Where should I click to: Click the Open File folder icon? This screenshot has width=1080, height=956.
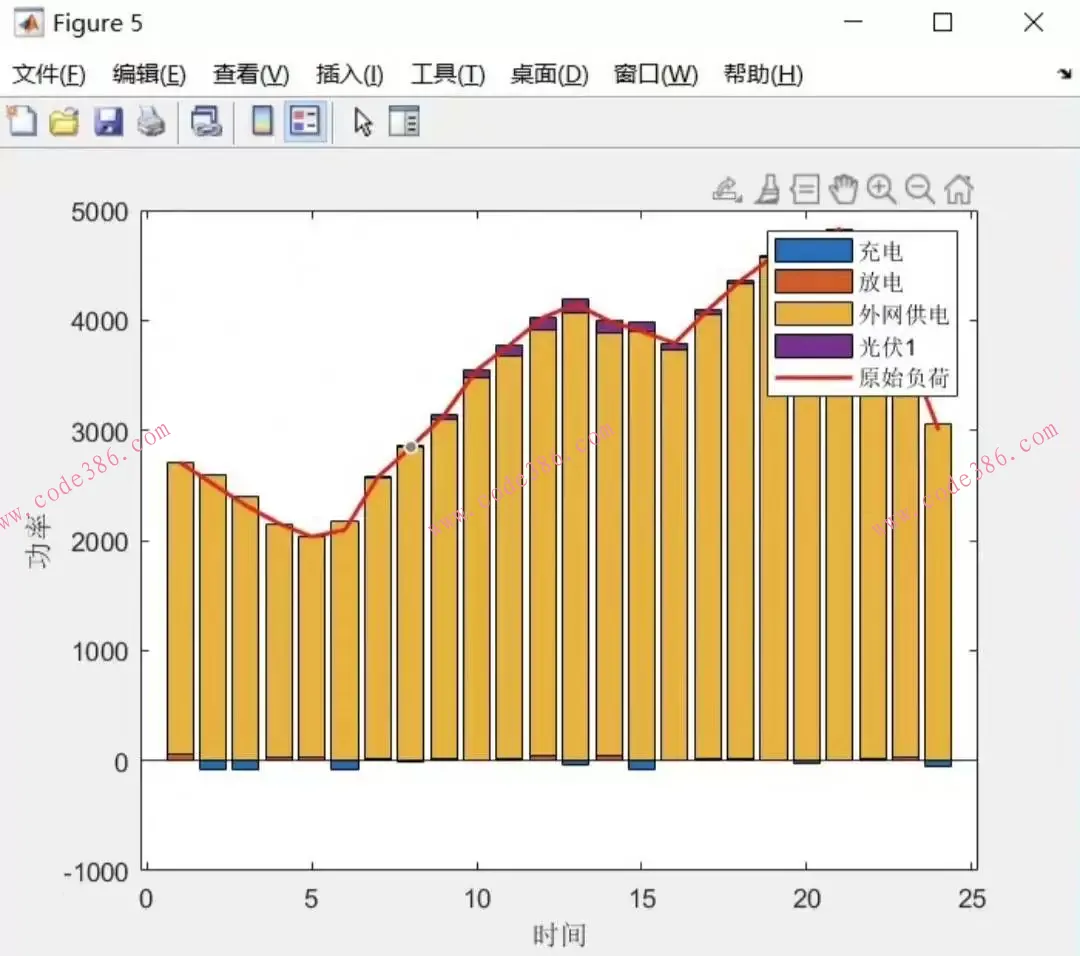pyautogui.click(x=64, y=122)
